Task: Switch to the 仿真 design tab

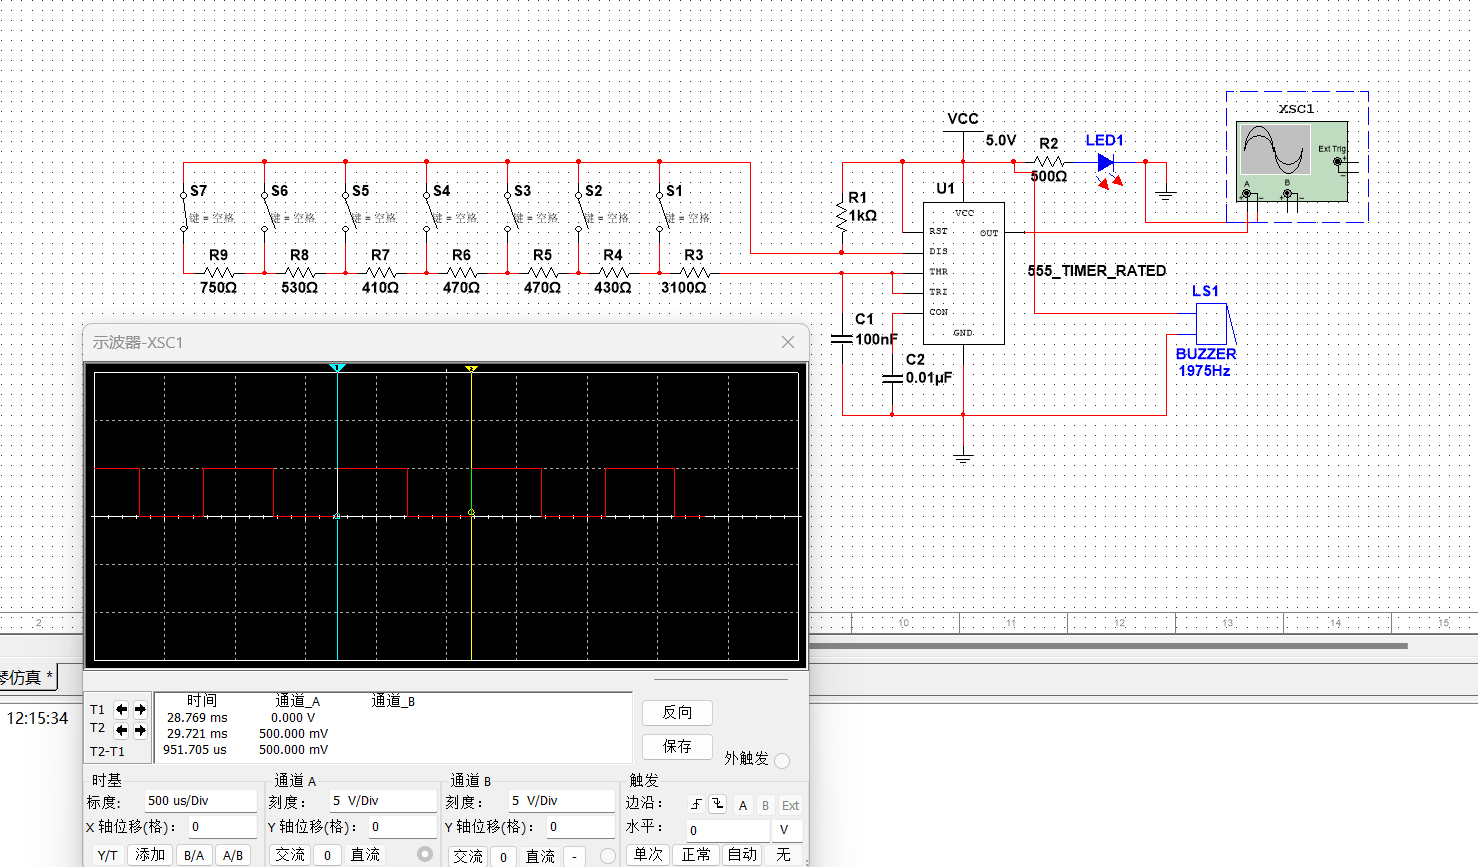Action: [26, 678]
